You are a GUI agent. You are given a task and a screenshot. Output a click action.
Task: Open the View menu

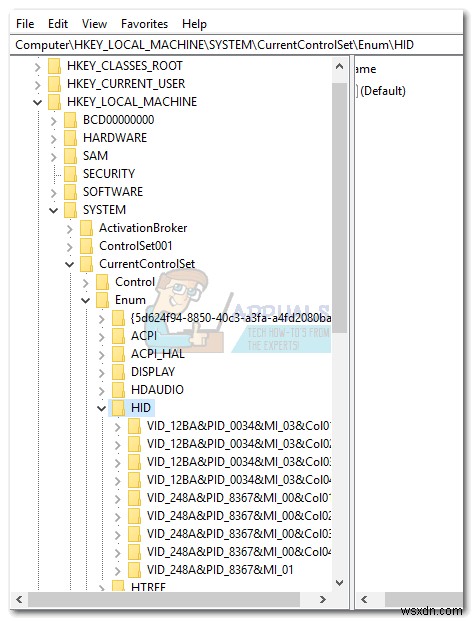click(94, 24)
